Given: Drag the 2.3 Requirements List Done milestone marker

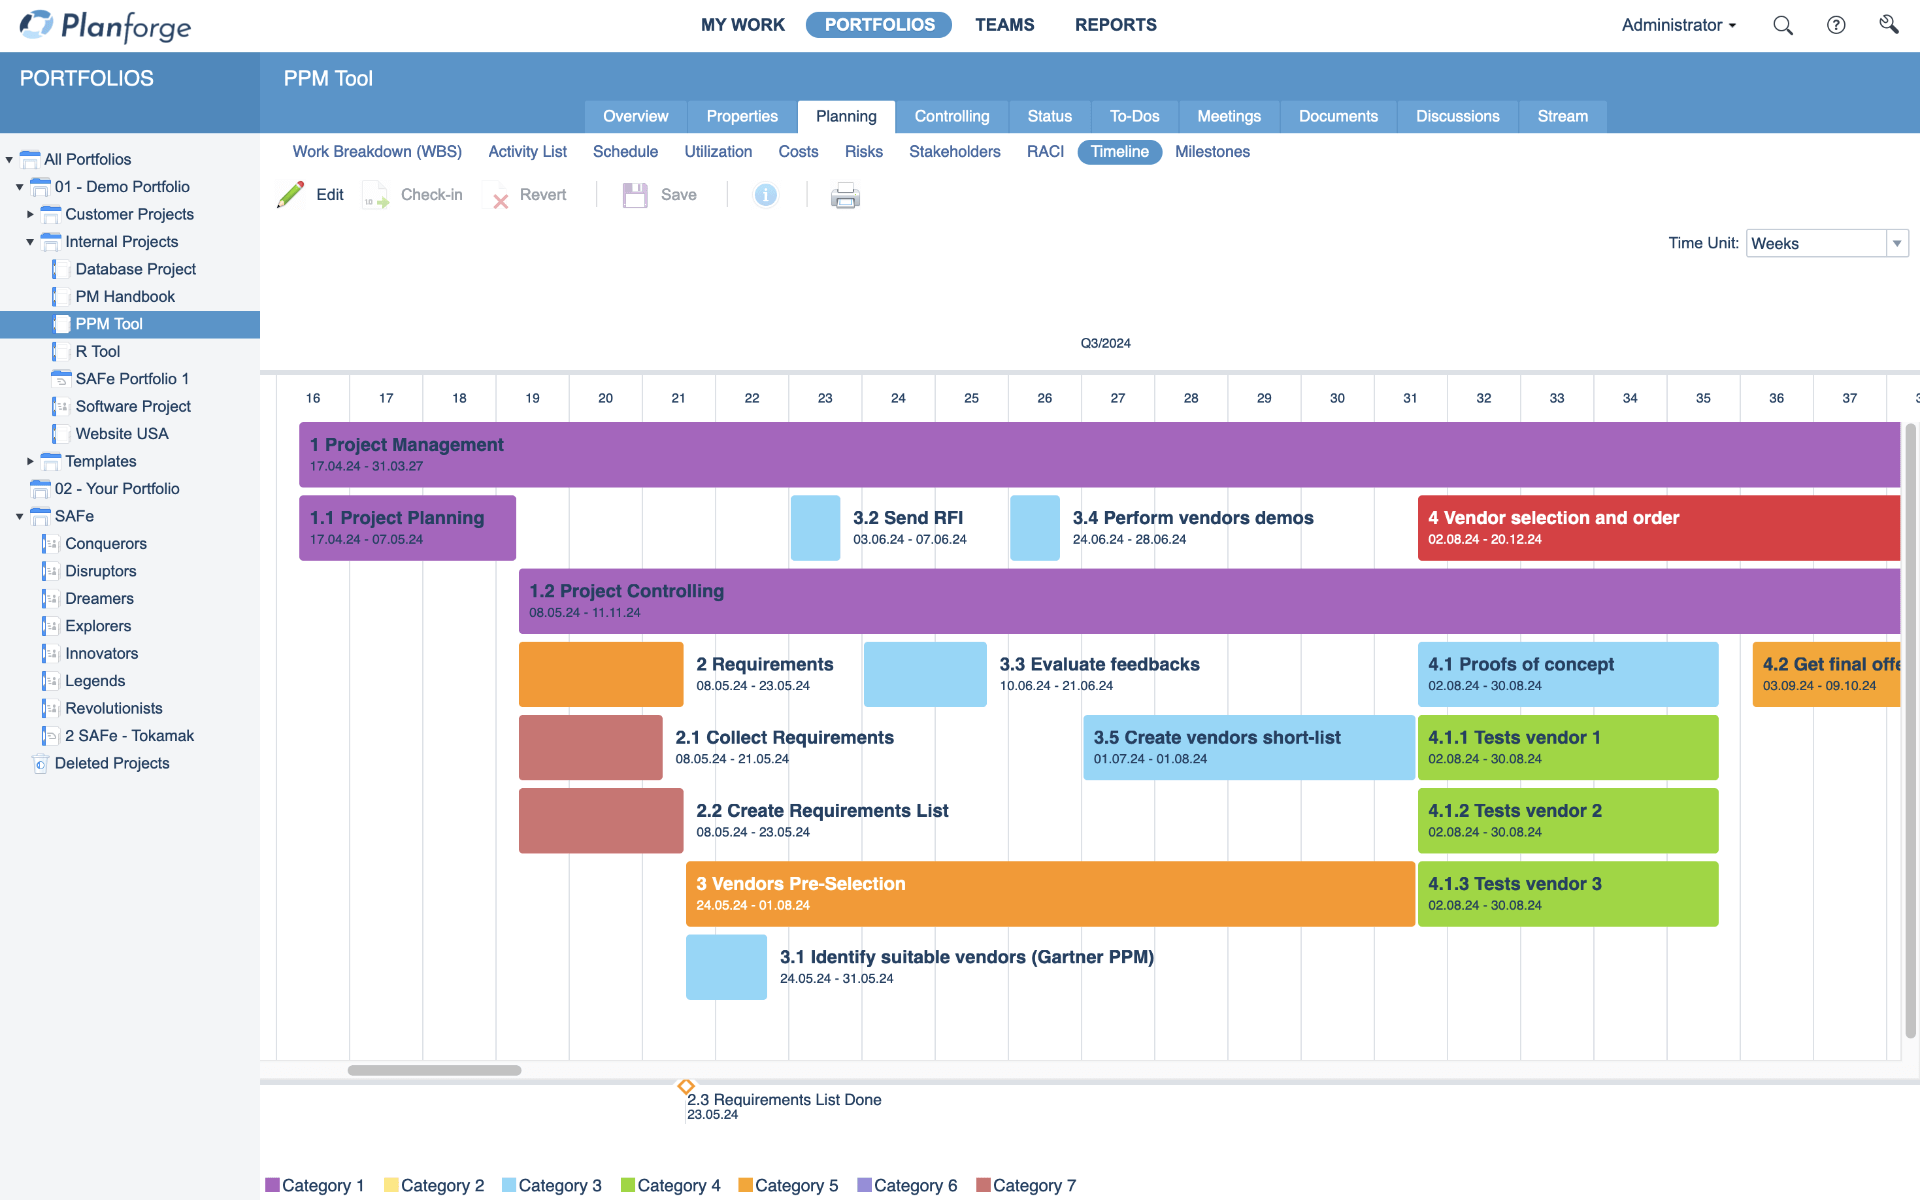Looking at the screenshot, I should (x=683, y=1081).
